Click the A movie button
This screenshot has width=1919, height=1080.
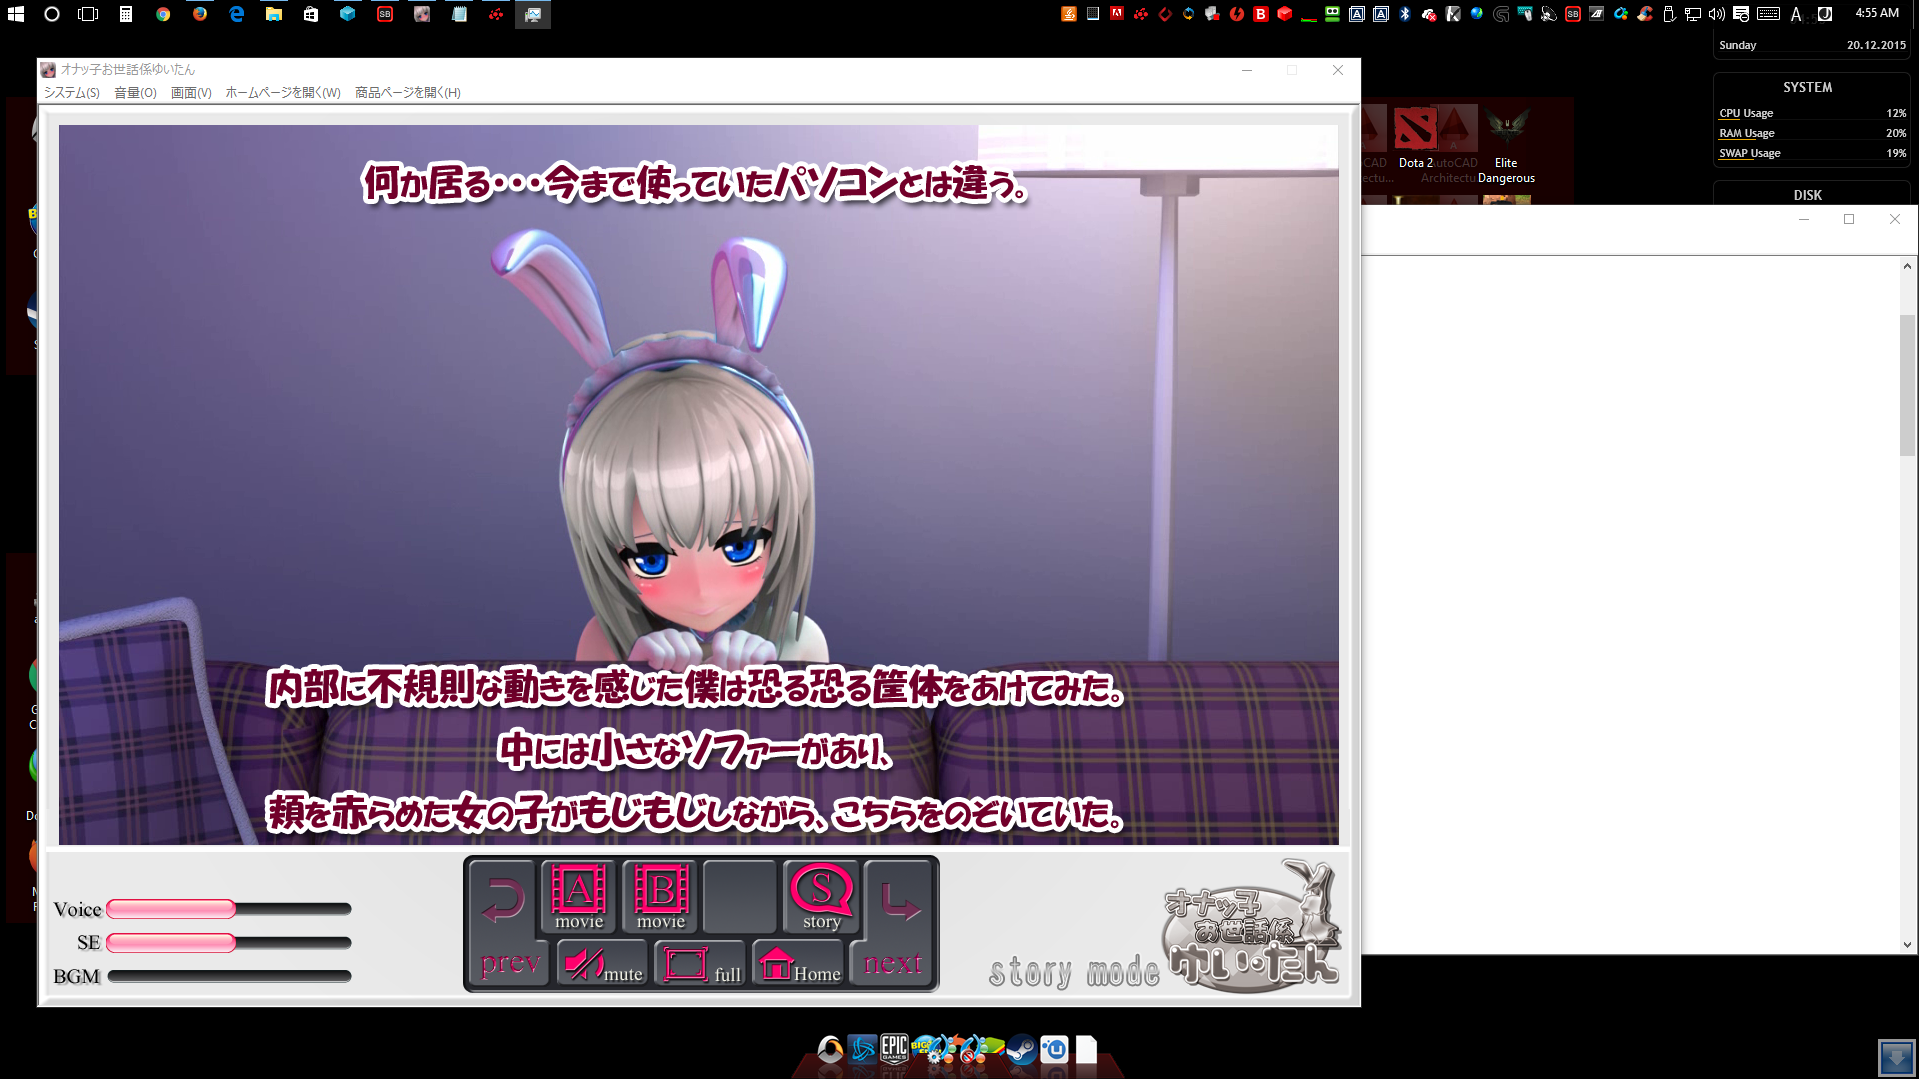[x=578, y=897]
